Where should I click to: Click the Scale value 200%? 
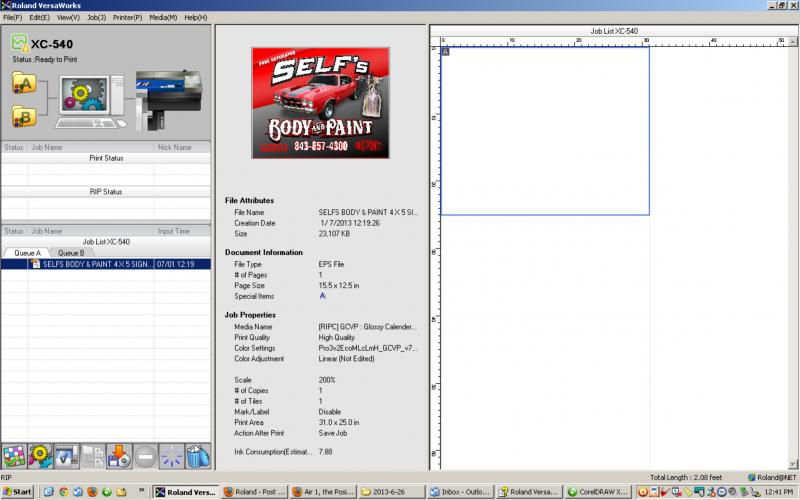coord(327,380)
